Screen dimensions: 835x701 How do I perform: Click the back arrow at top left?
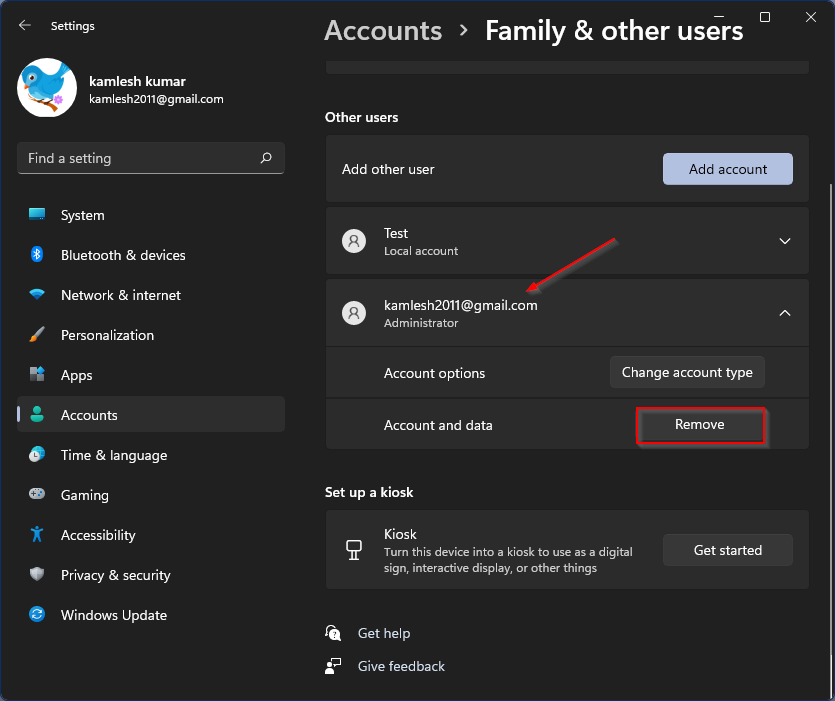point(24,25)
